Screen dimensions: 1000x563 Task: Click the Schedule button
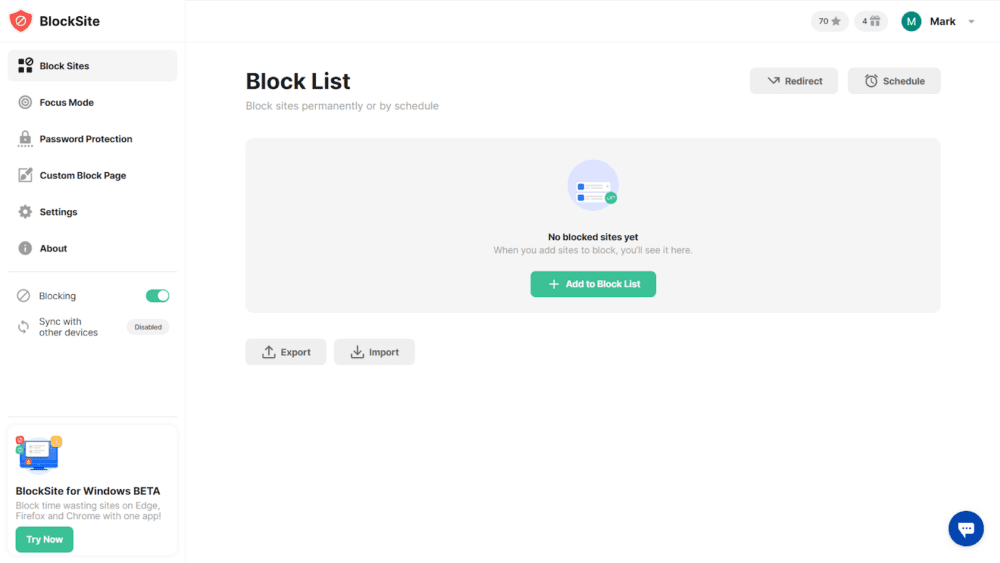pyautogui.click(x=893, y=81)
